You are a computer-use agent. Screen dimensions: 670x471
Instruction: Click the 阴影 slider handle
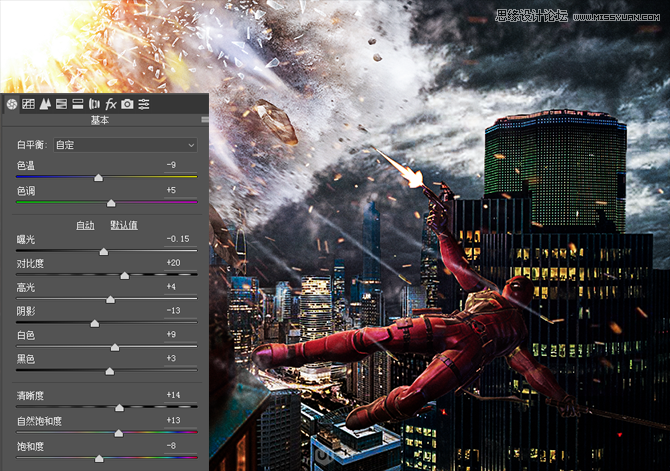[95, 323]
